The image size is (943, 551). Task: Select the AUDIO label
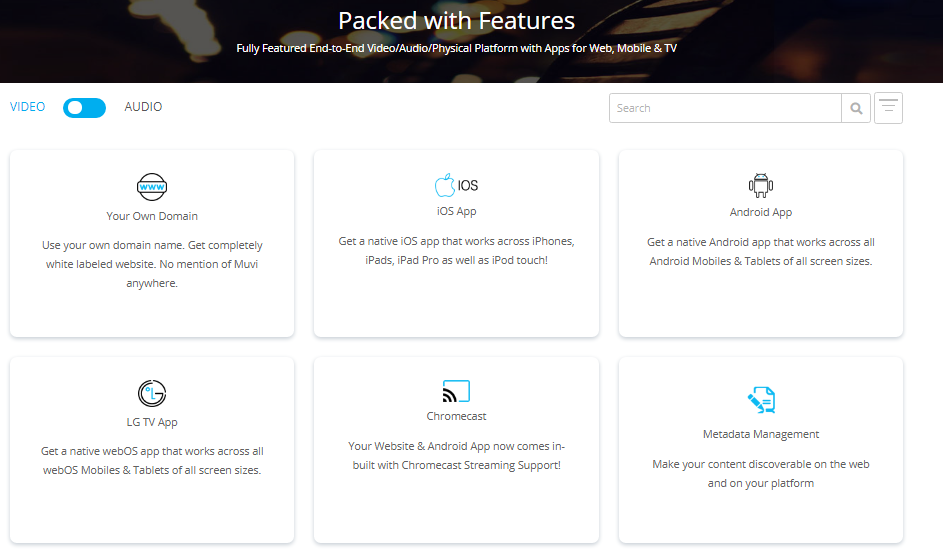pos(143,107)
